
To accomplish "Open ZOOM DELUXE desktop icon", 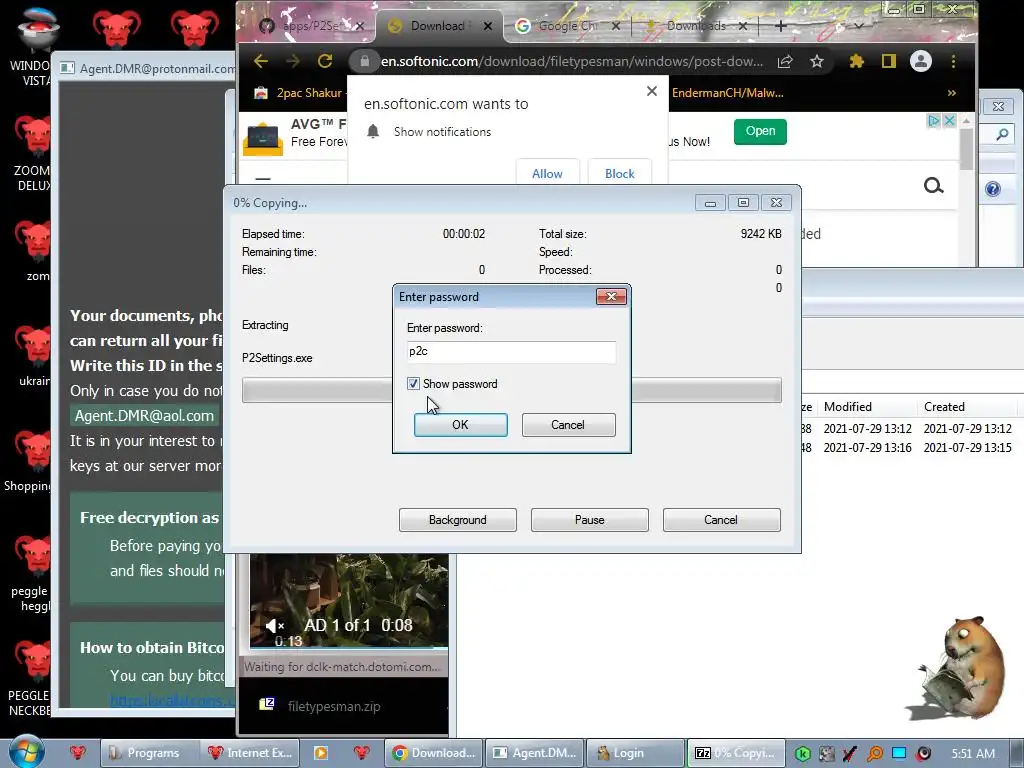I will coord(33,153).
